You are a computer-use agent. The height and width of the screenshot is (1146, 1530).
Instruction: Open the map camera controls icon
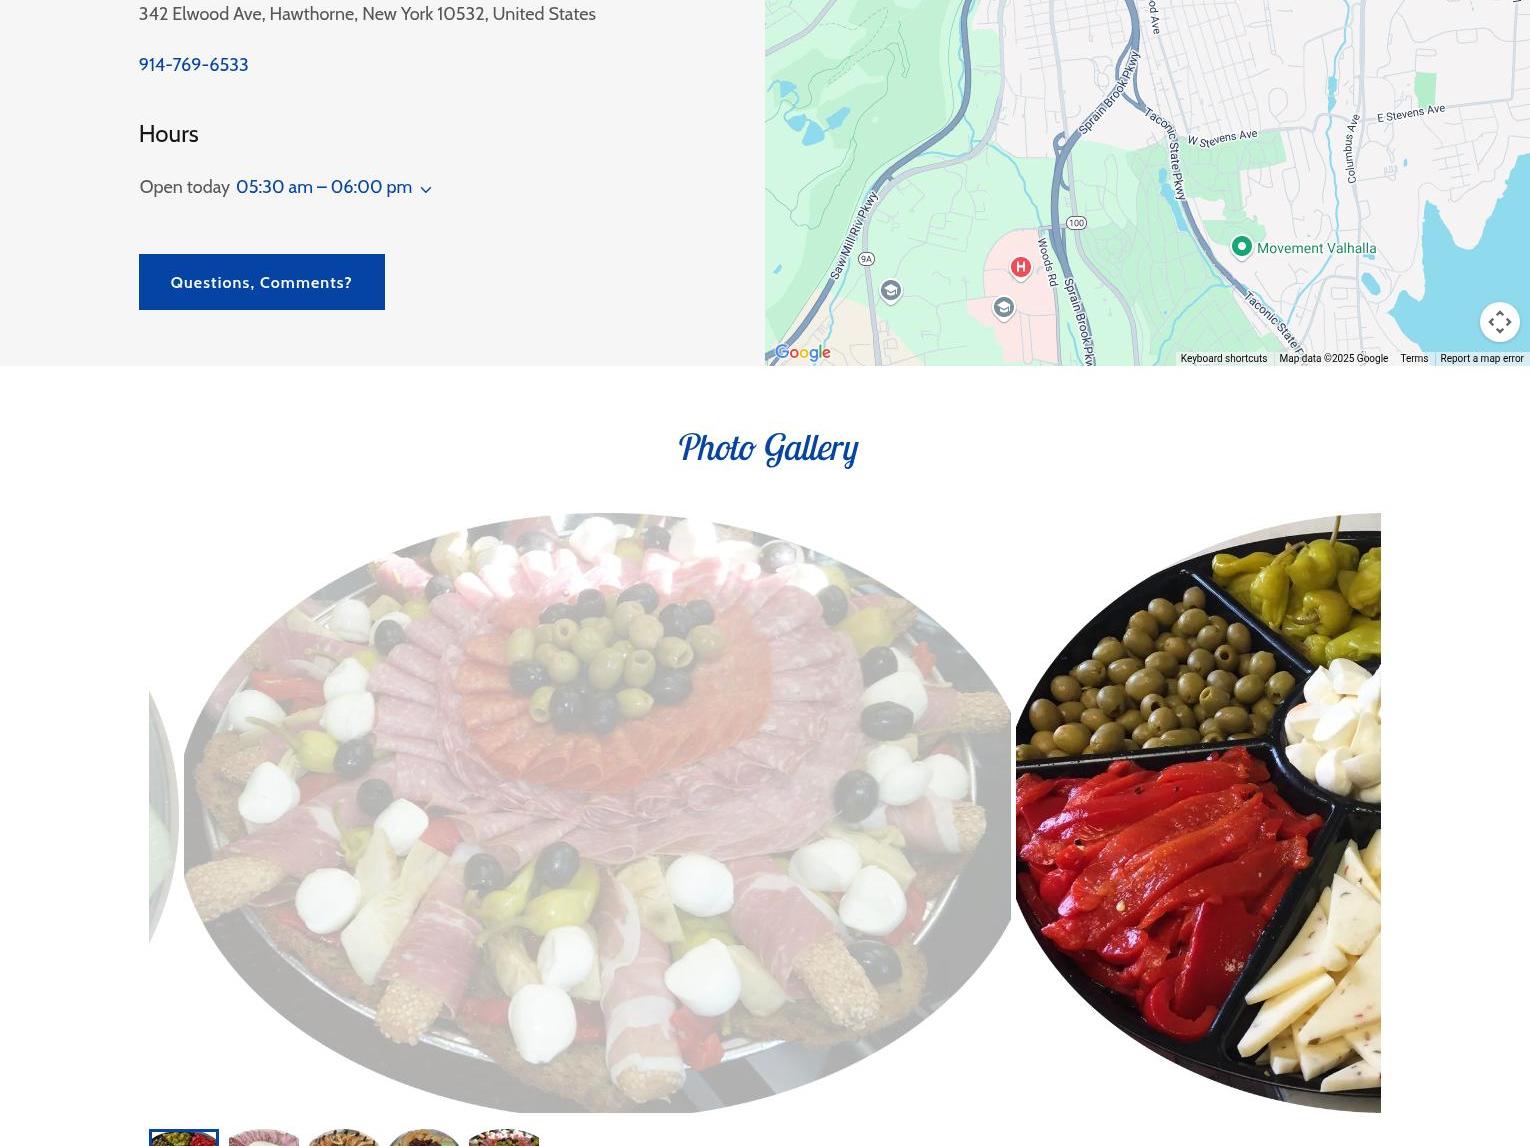click(1499, 322)
